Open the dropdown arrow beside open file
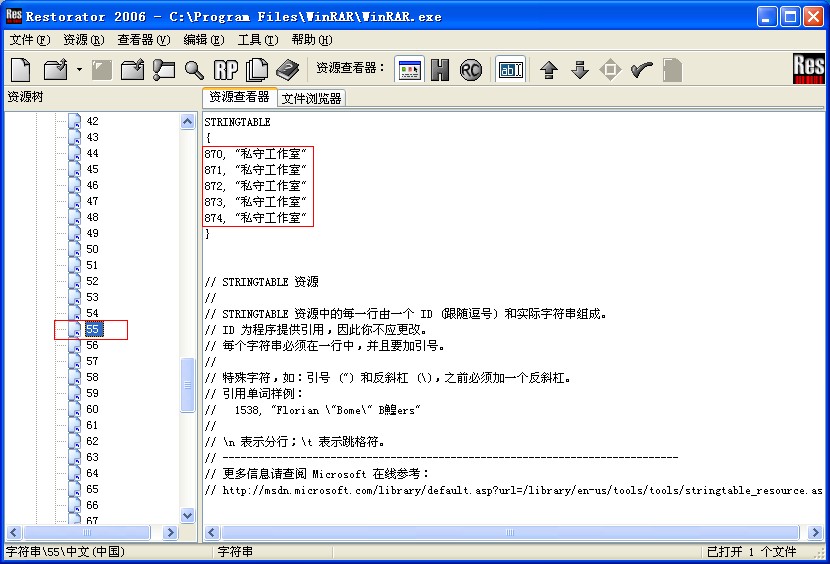 79,70
